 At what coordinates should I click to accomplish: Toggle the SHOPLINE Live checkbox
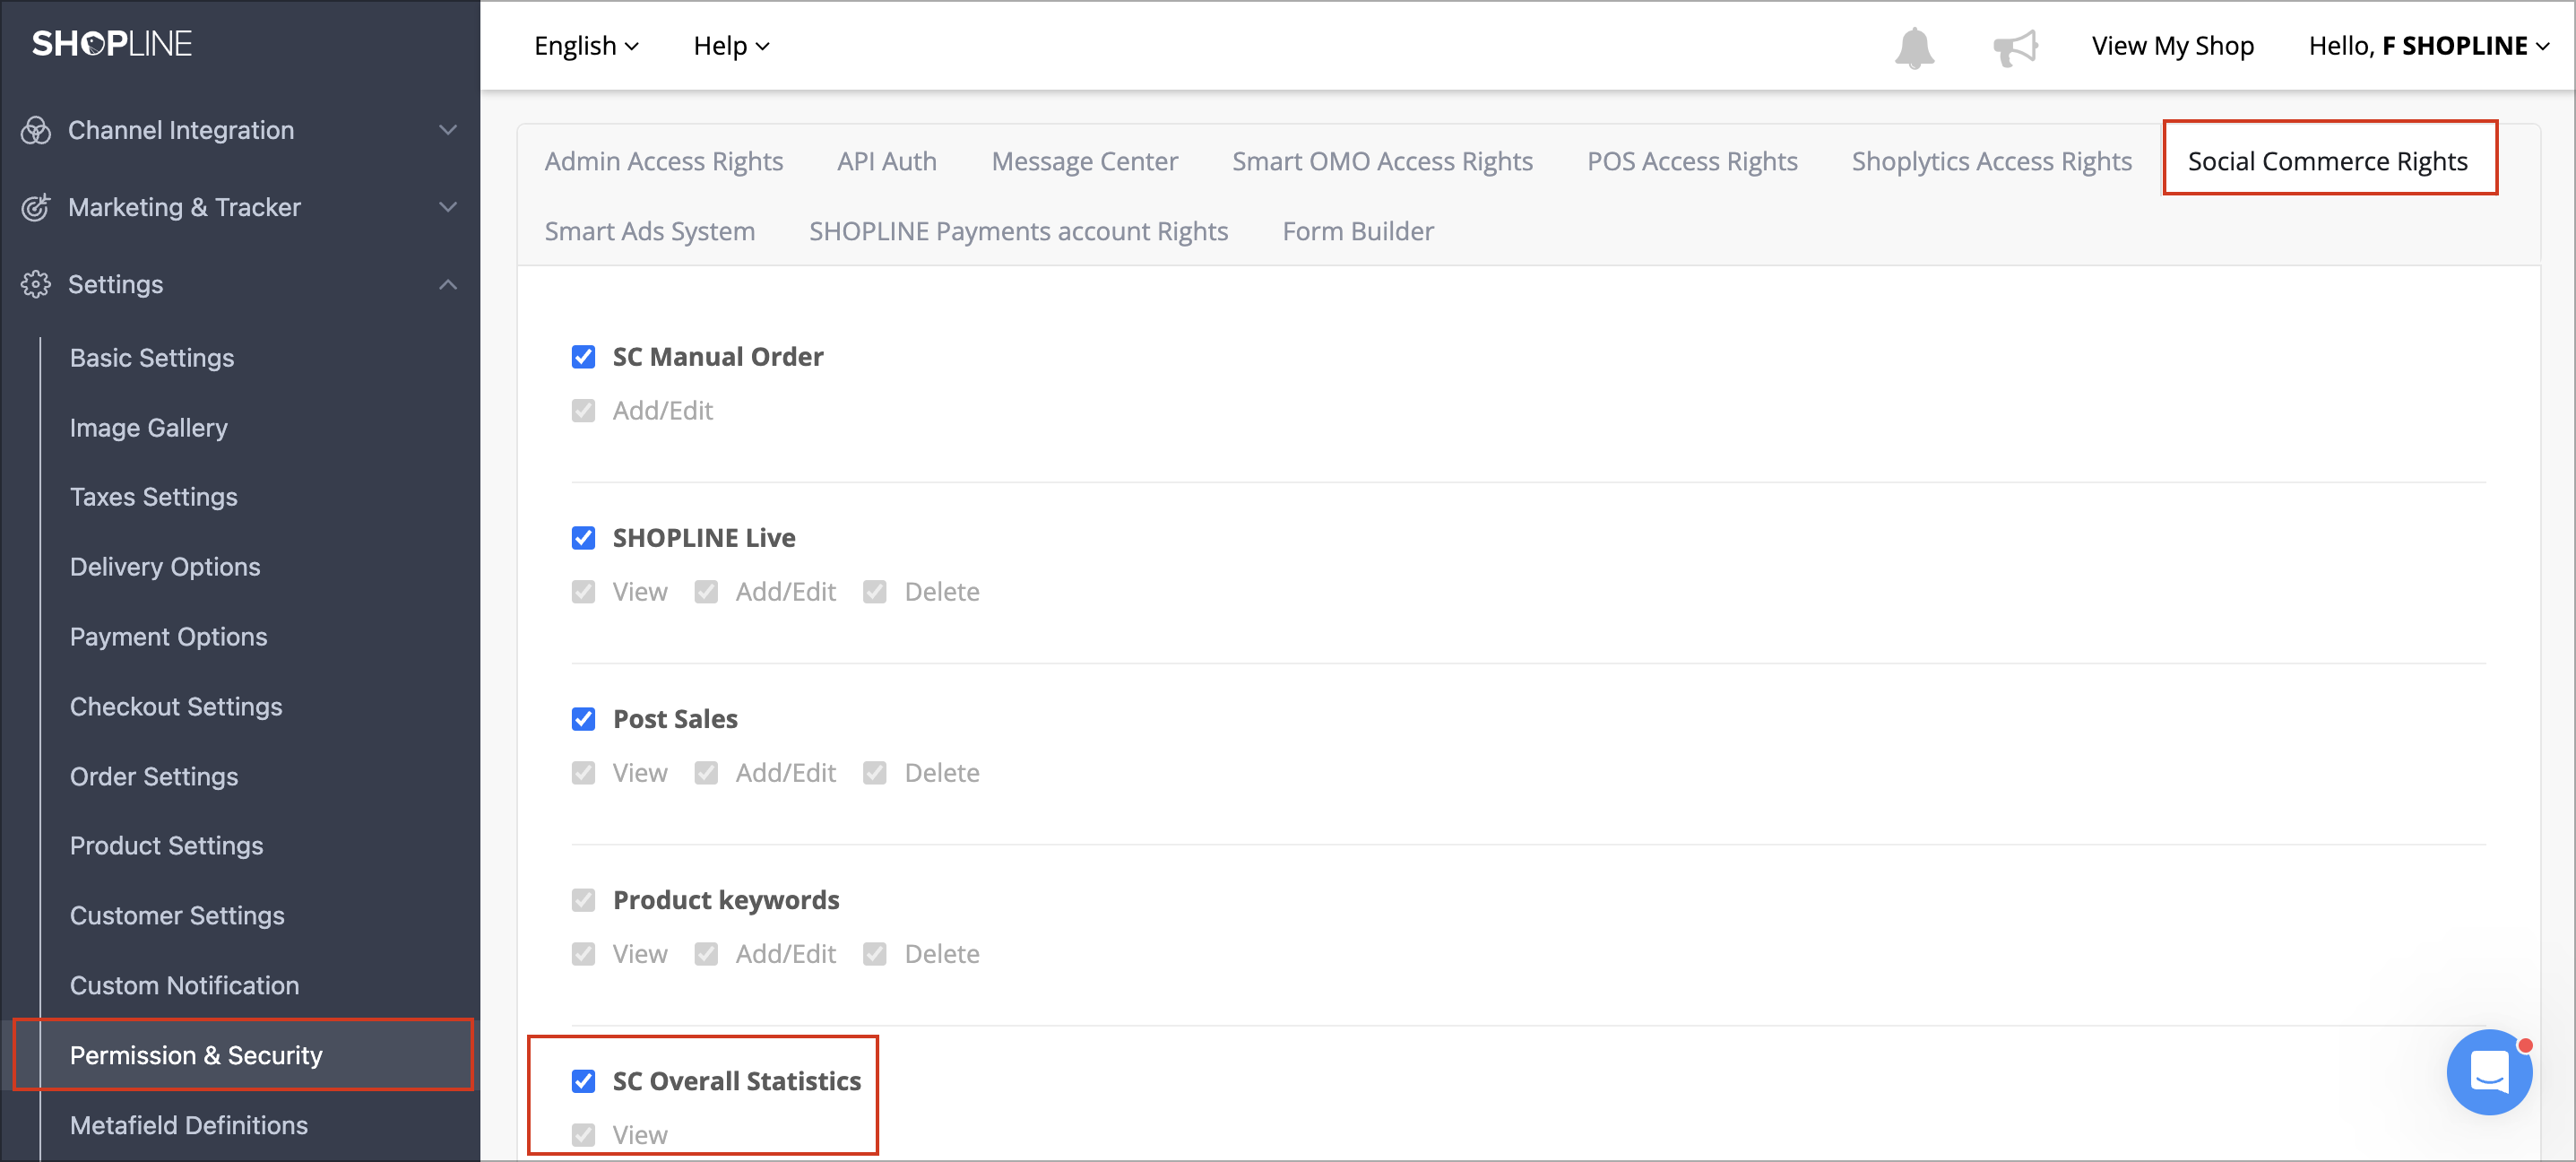[583, 538]
